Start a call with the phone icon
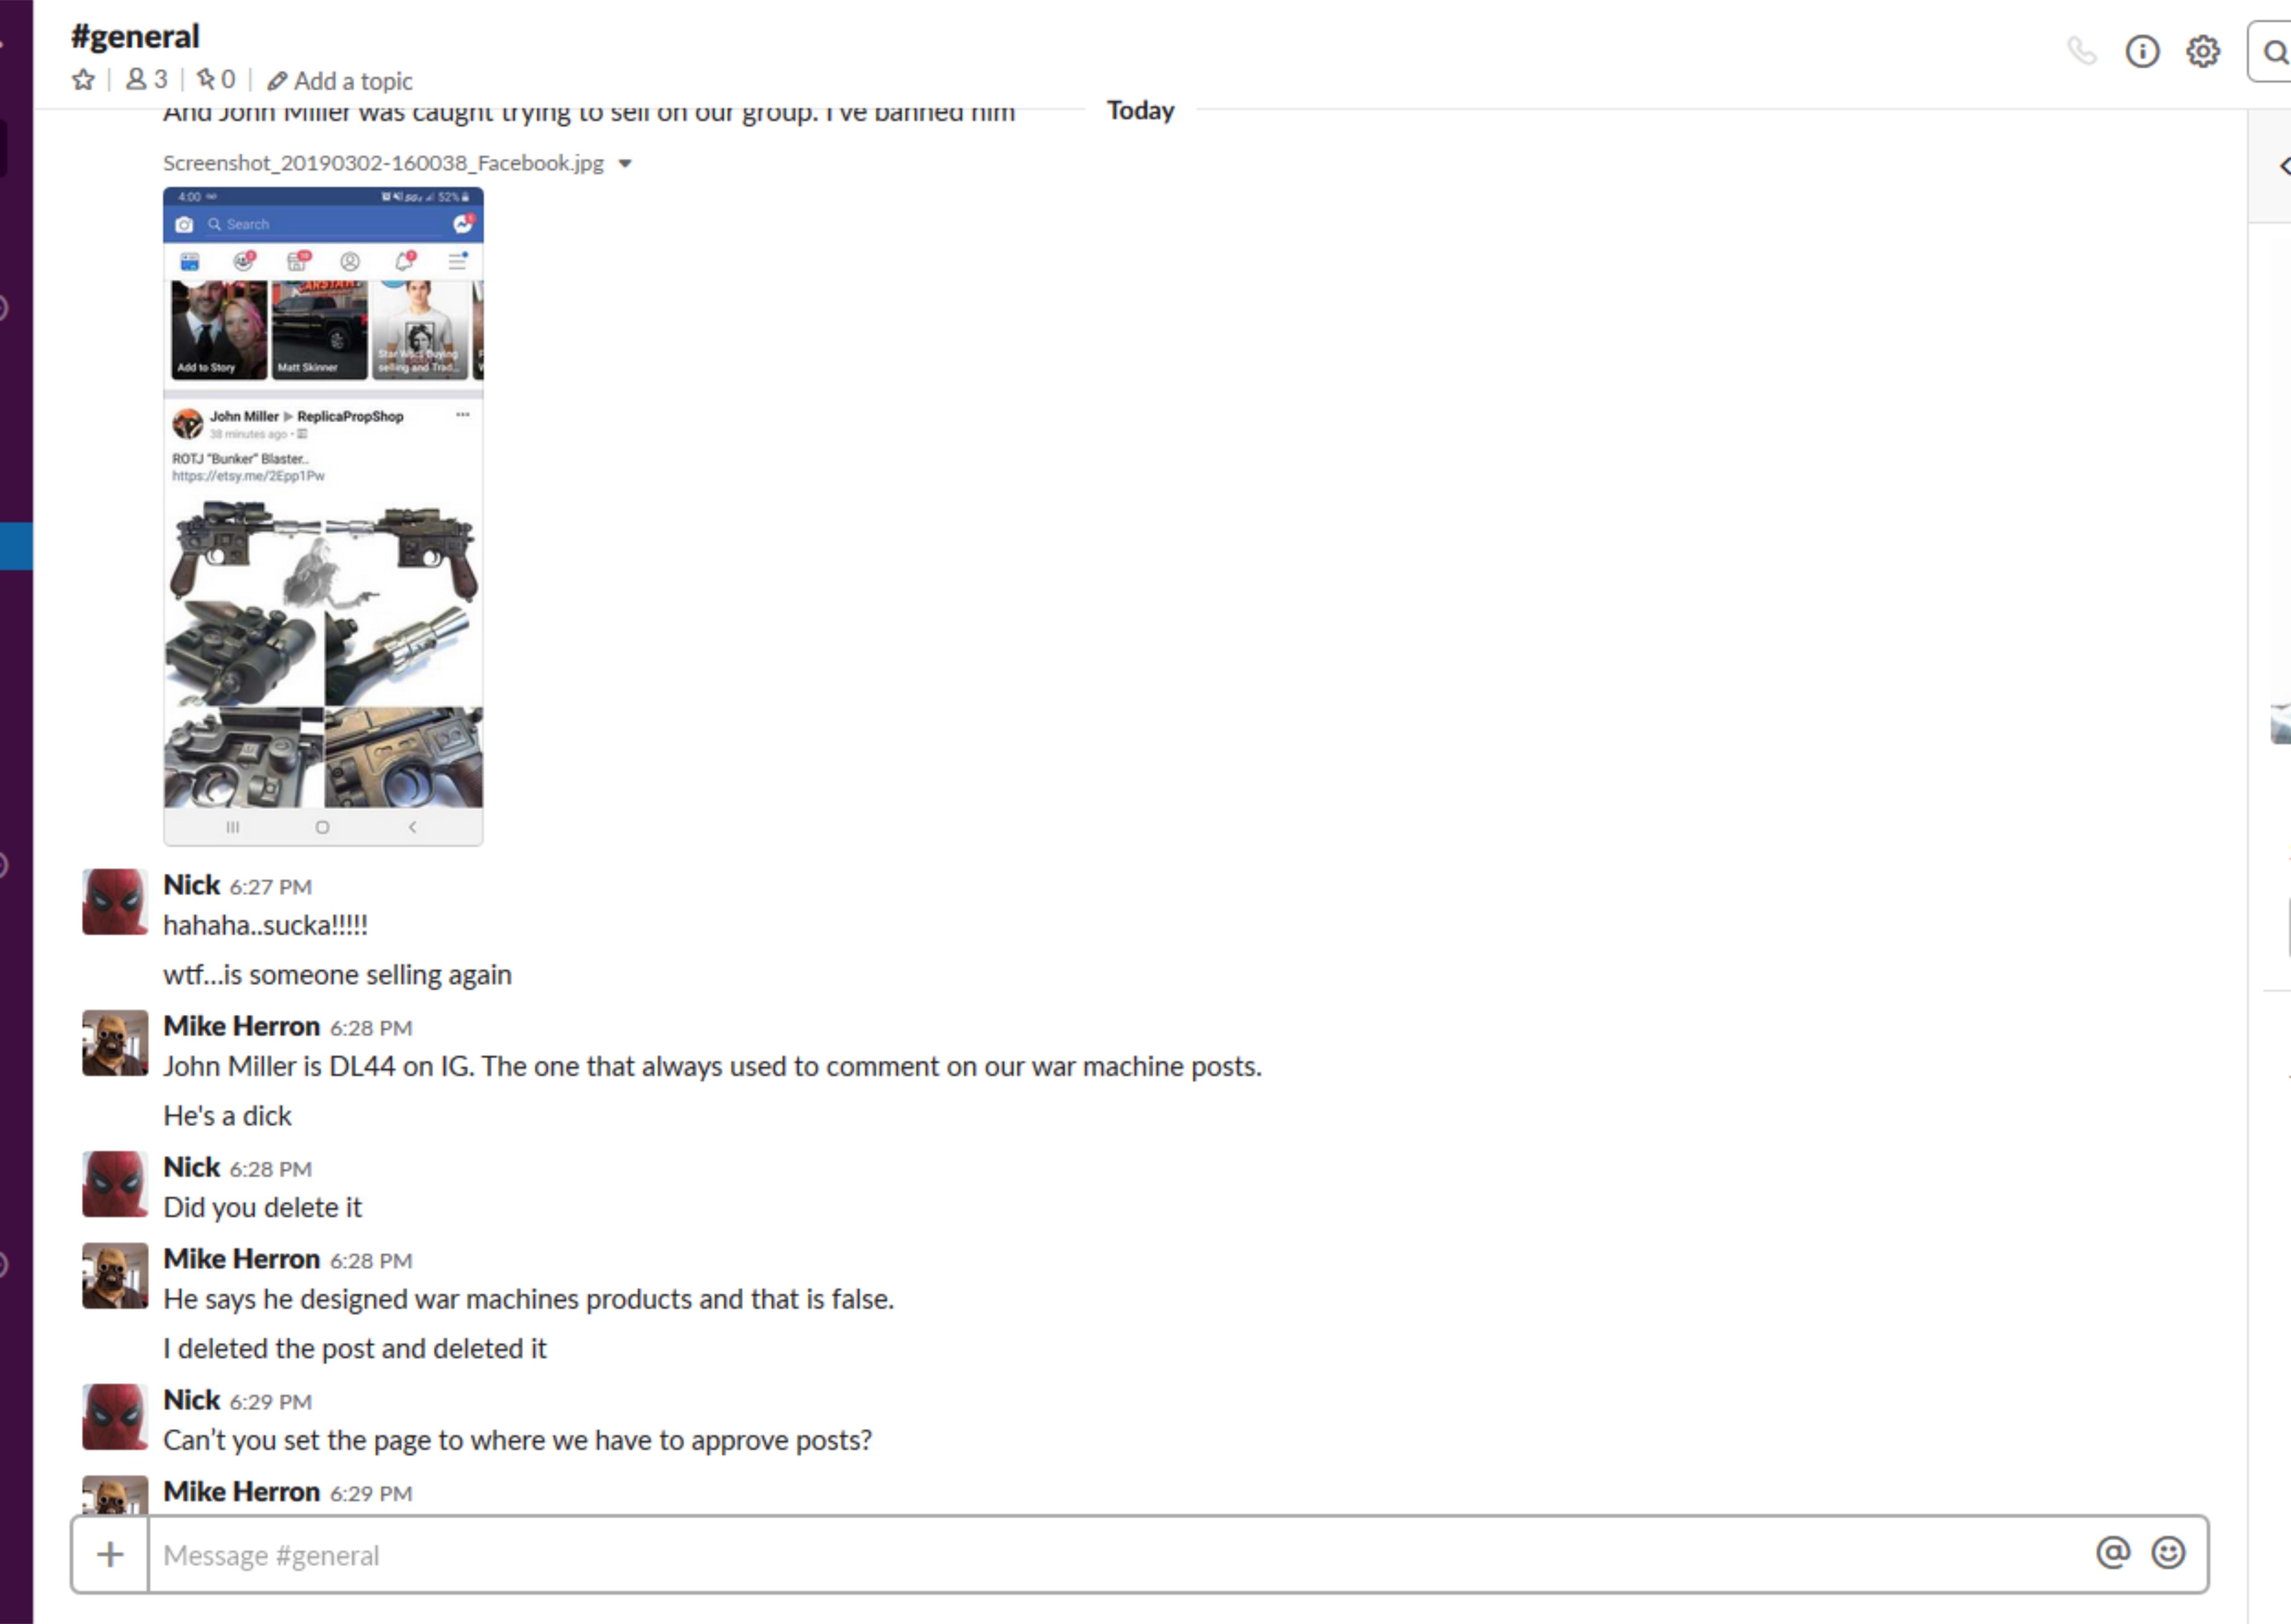2291x1624 pixels. tap(2081, 51)
